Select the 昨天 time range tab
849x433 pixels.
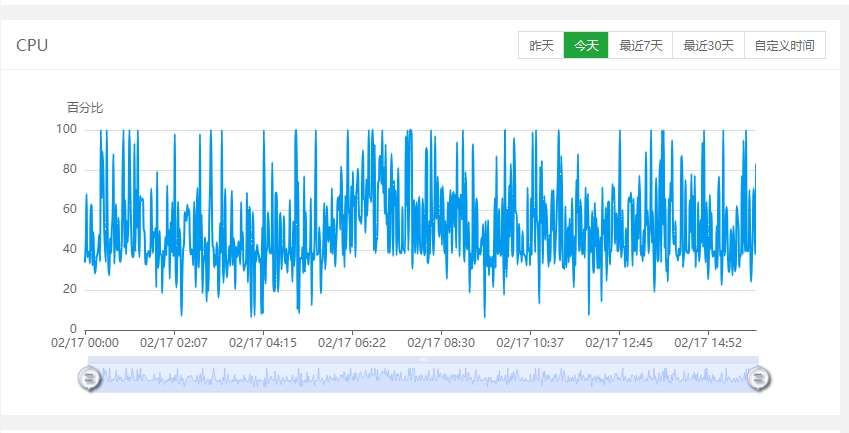[541, 46]
